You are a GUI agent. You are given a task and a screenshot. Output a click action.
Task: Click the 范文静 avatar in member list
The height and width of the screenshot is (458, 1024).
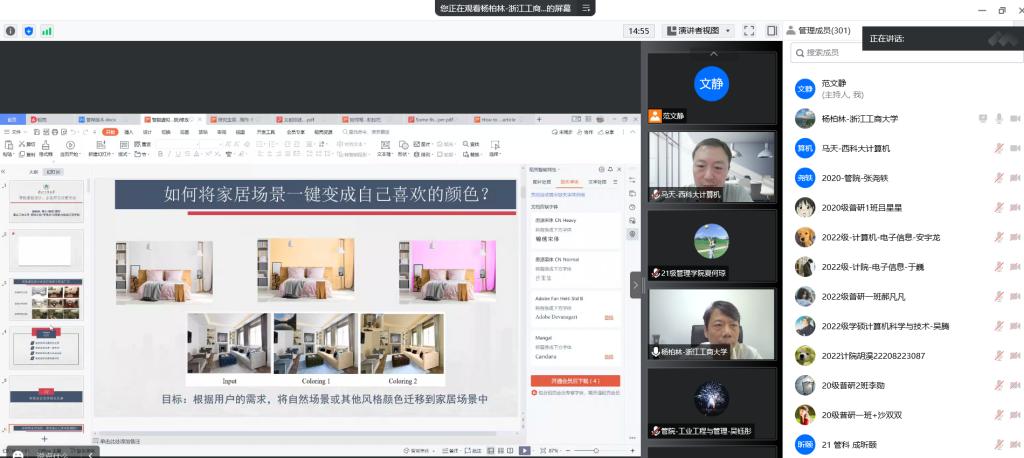805,88
